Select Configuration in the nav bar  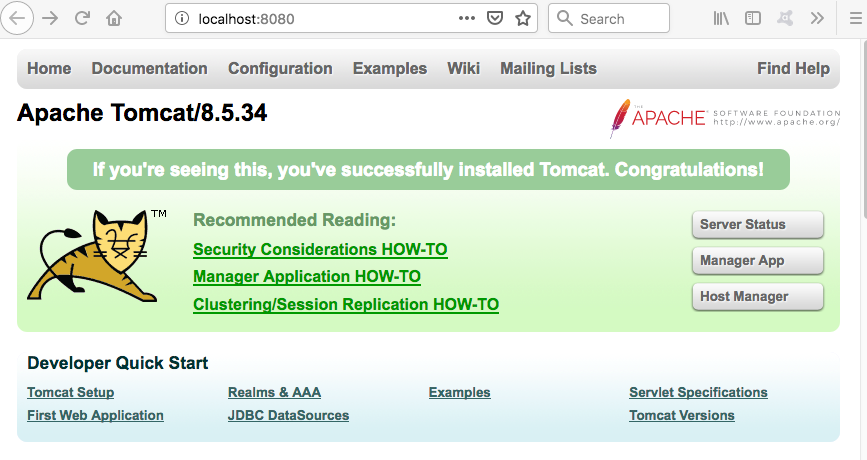[x=280, y=69]
